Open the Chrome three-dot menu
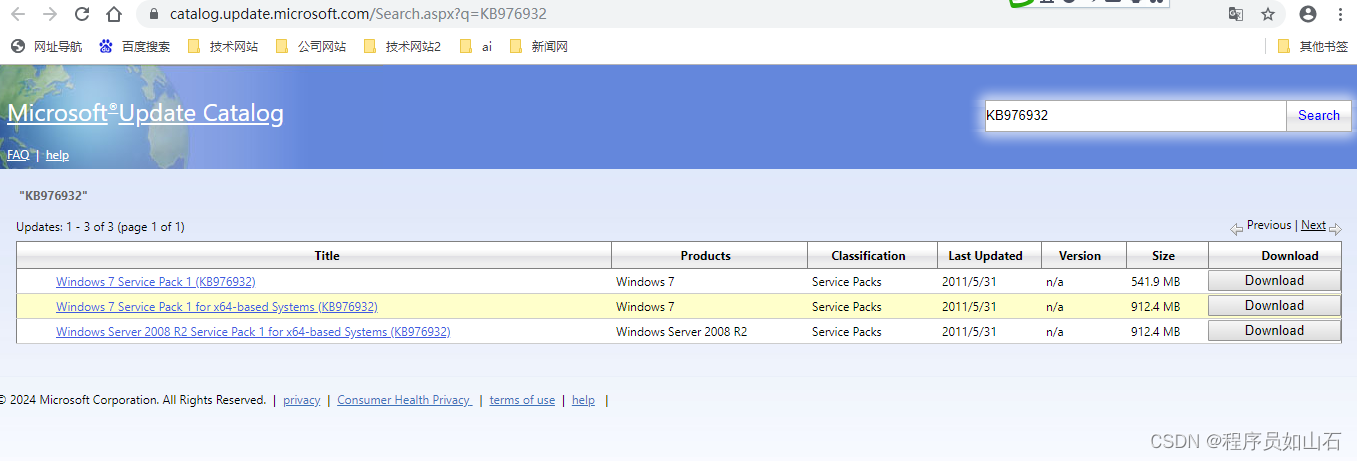1357x461 pixels. click(1340, 14)
